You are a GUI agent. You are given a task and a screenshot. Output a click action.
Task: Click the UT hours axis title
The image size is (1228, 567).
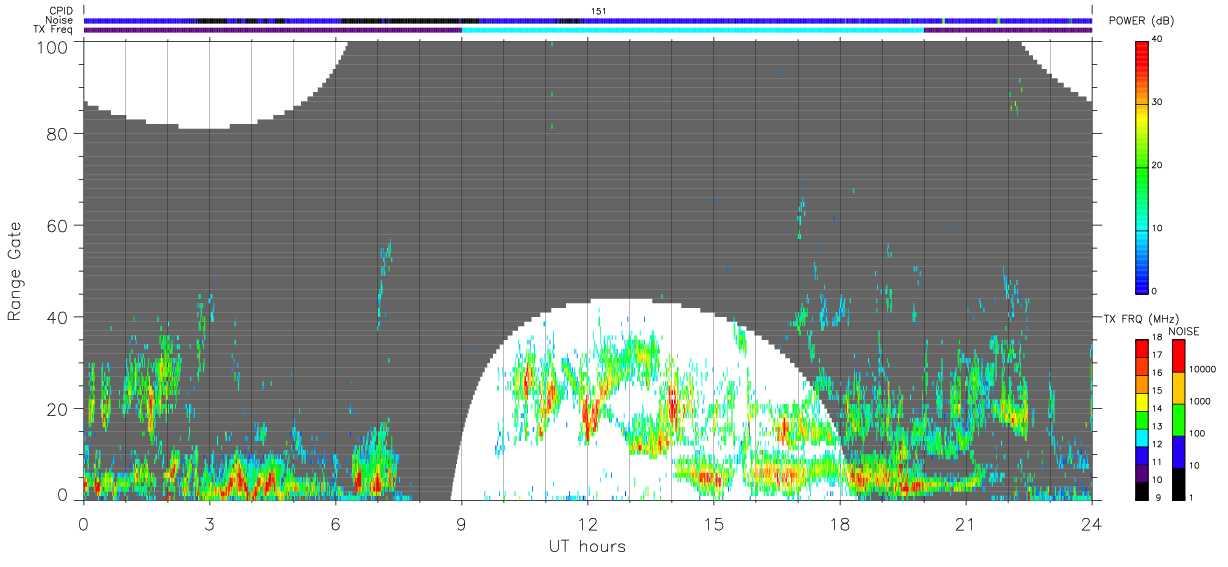coord(587,547)
